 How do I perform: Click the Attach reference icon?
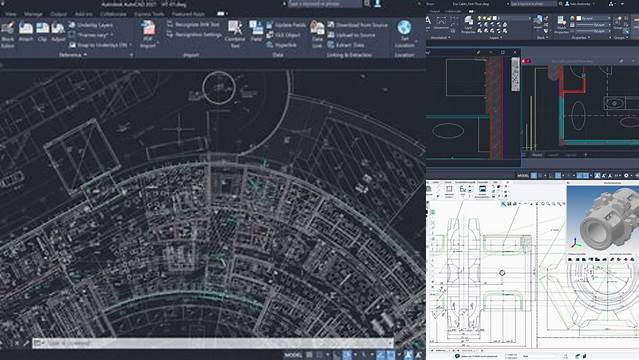point(26,32)
